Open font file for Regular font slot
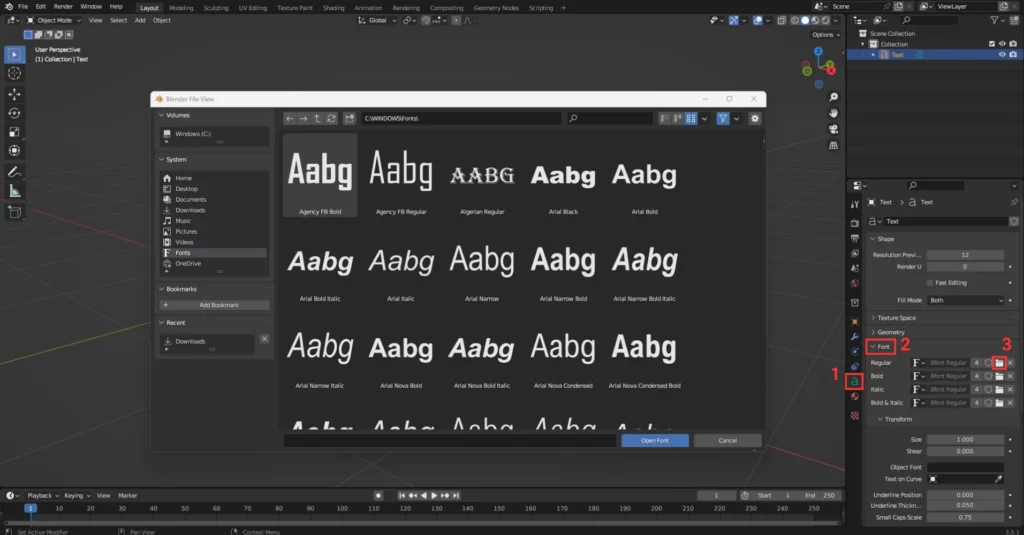 click(x=999, y=363)
